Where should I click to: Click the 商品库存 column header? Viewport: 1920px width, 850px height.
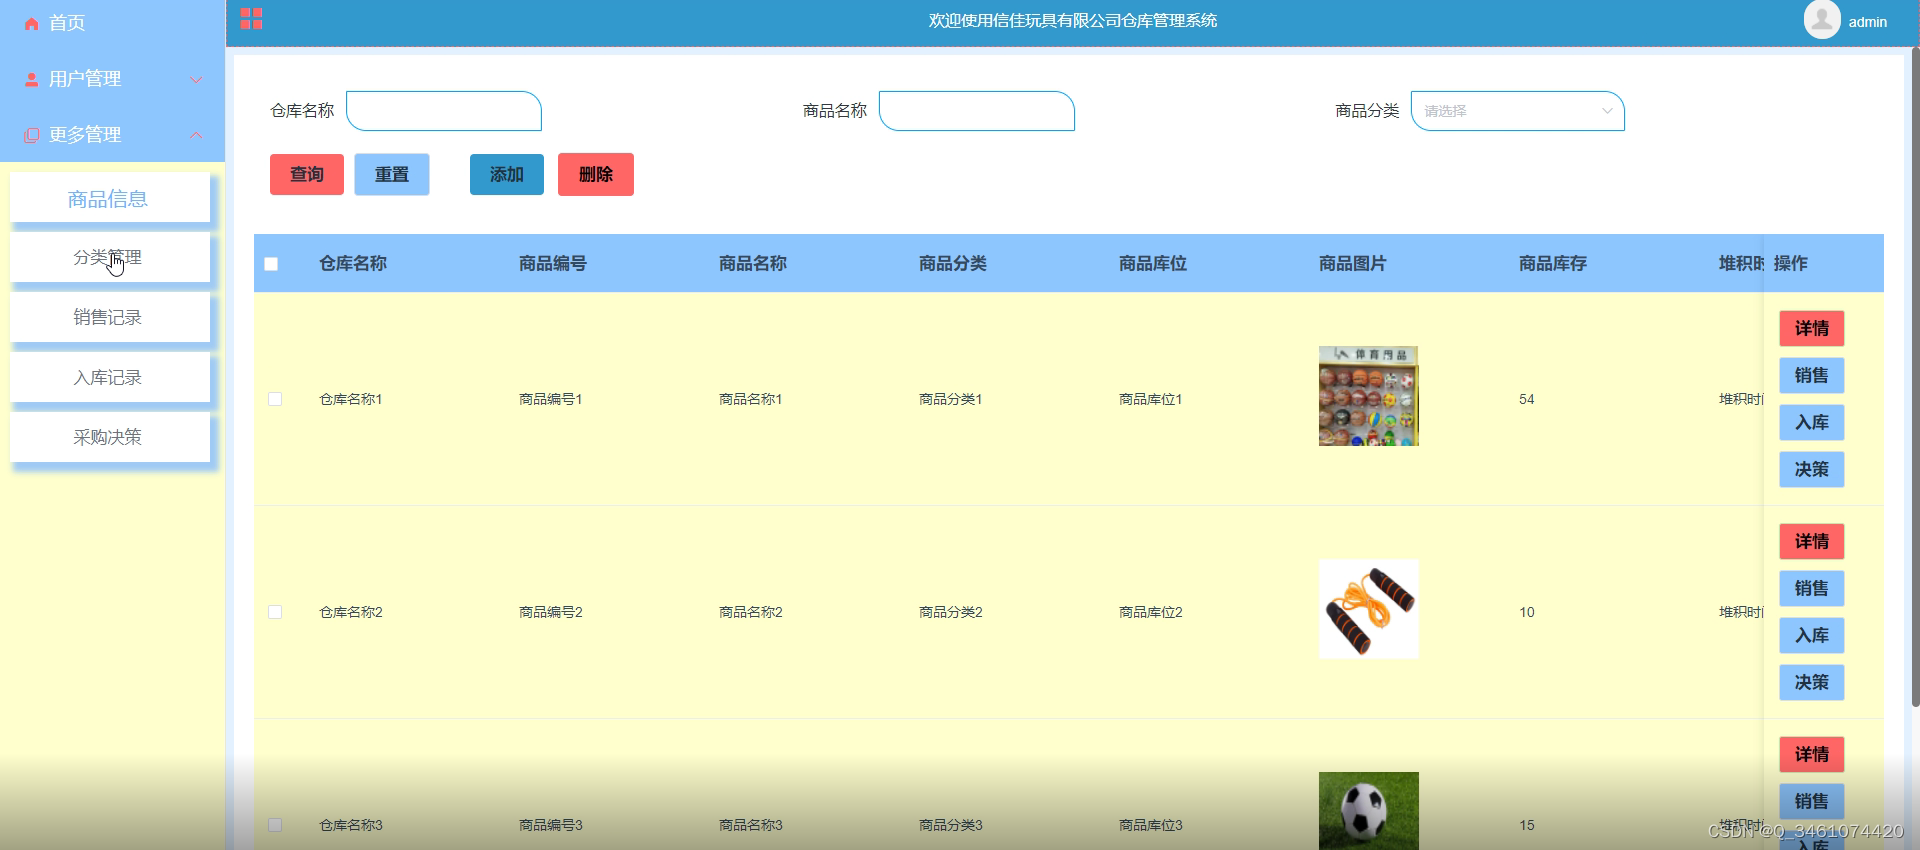tap(1553, 264)
